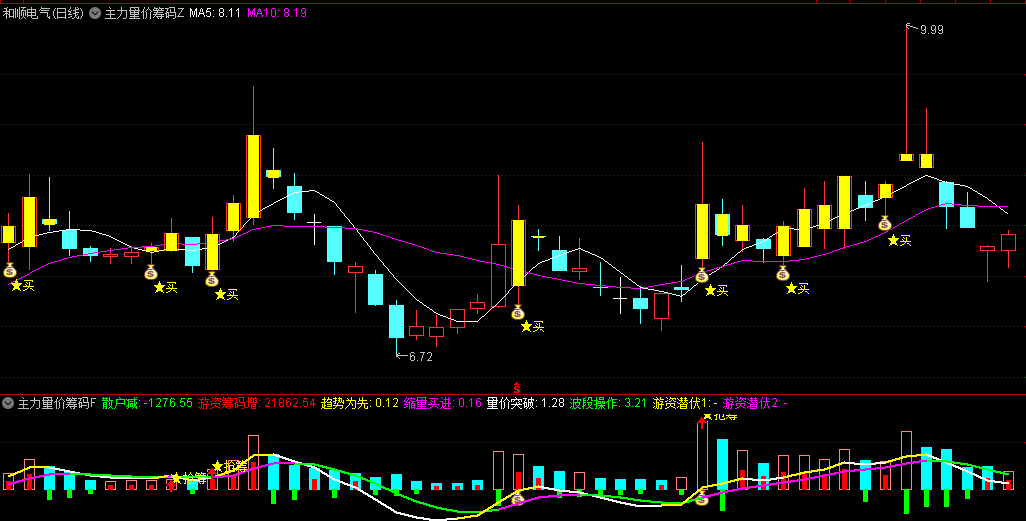Screen dimensions: 1026x521
Task: Click the 游资潜伏2: - reading
Action: (755, 403)
